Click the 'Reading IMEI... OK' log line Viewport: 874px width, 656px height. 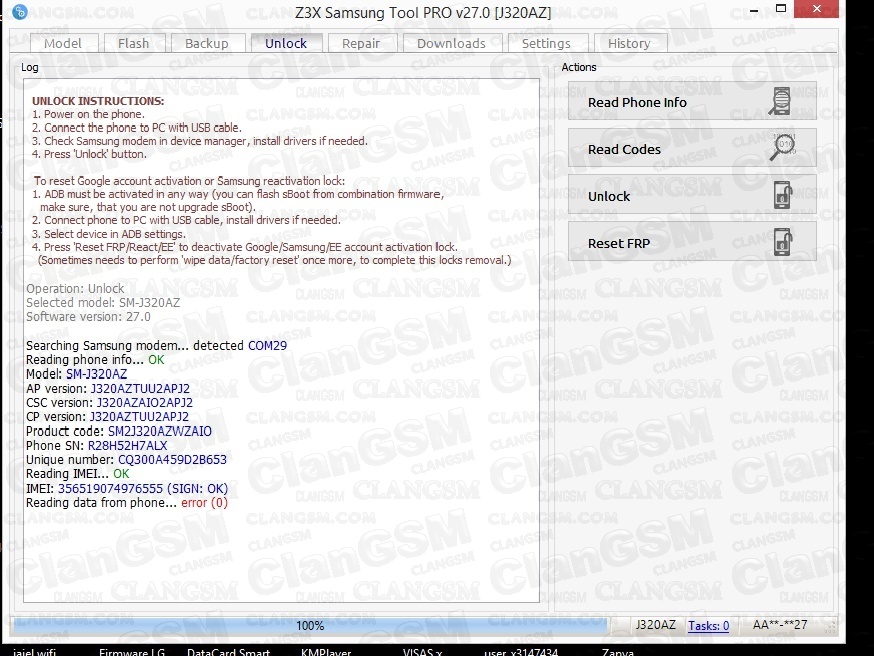pos(77,474)
